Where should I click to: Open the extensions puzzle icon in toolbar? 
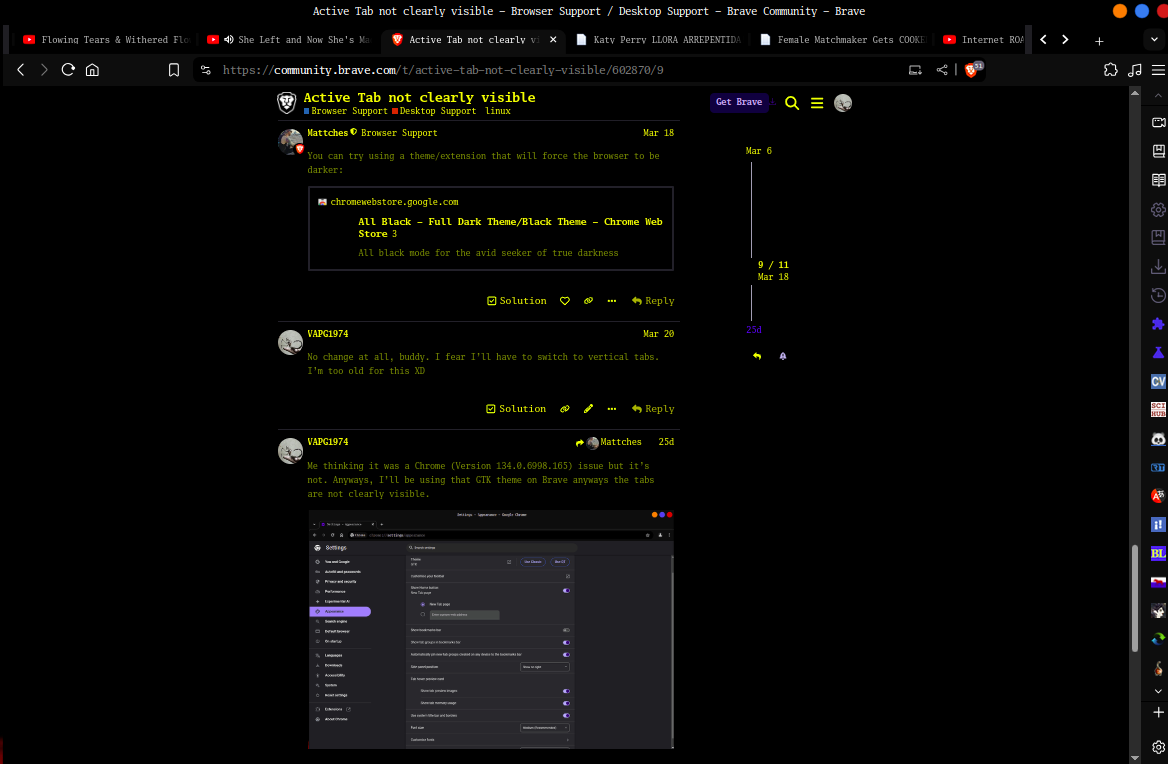coord(1111,70)
